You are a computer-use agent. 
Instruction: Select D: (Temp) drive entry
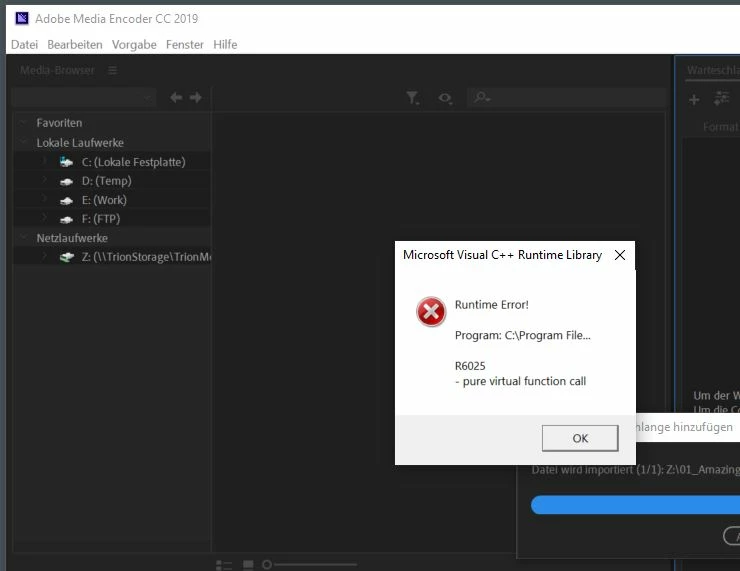(107, 181)
